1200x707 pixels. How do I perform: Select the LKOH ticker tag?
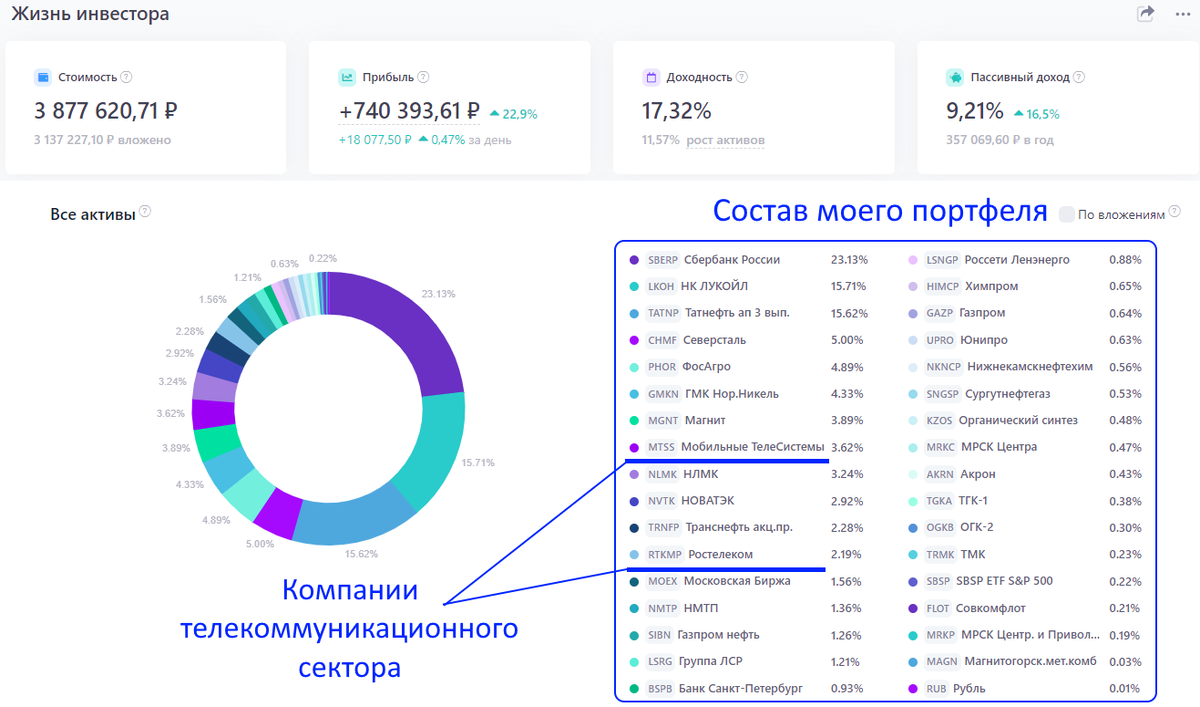point(661,286)
